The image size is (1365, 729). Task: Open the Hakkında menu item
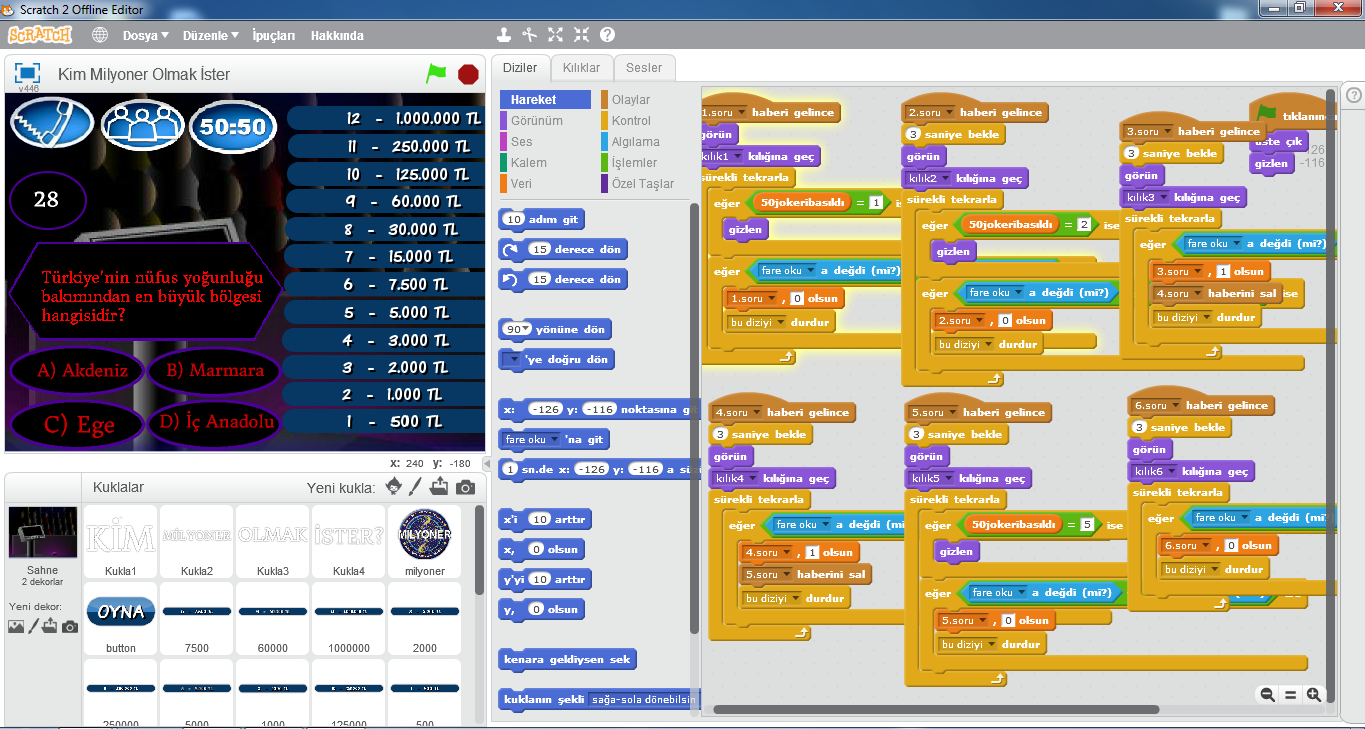(337, 35)
